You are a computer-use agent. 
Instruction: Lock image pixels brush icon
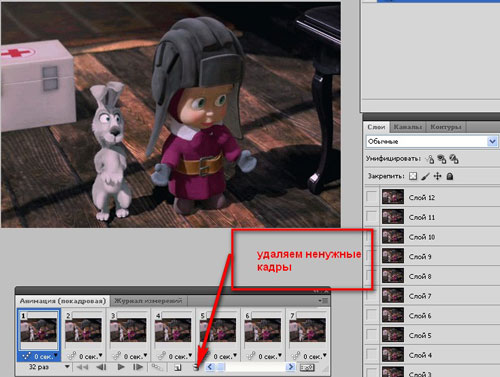(425, 176)
